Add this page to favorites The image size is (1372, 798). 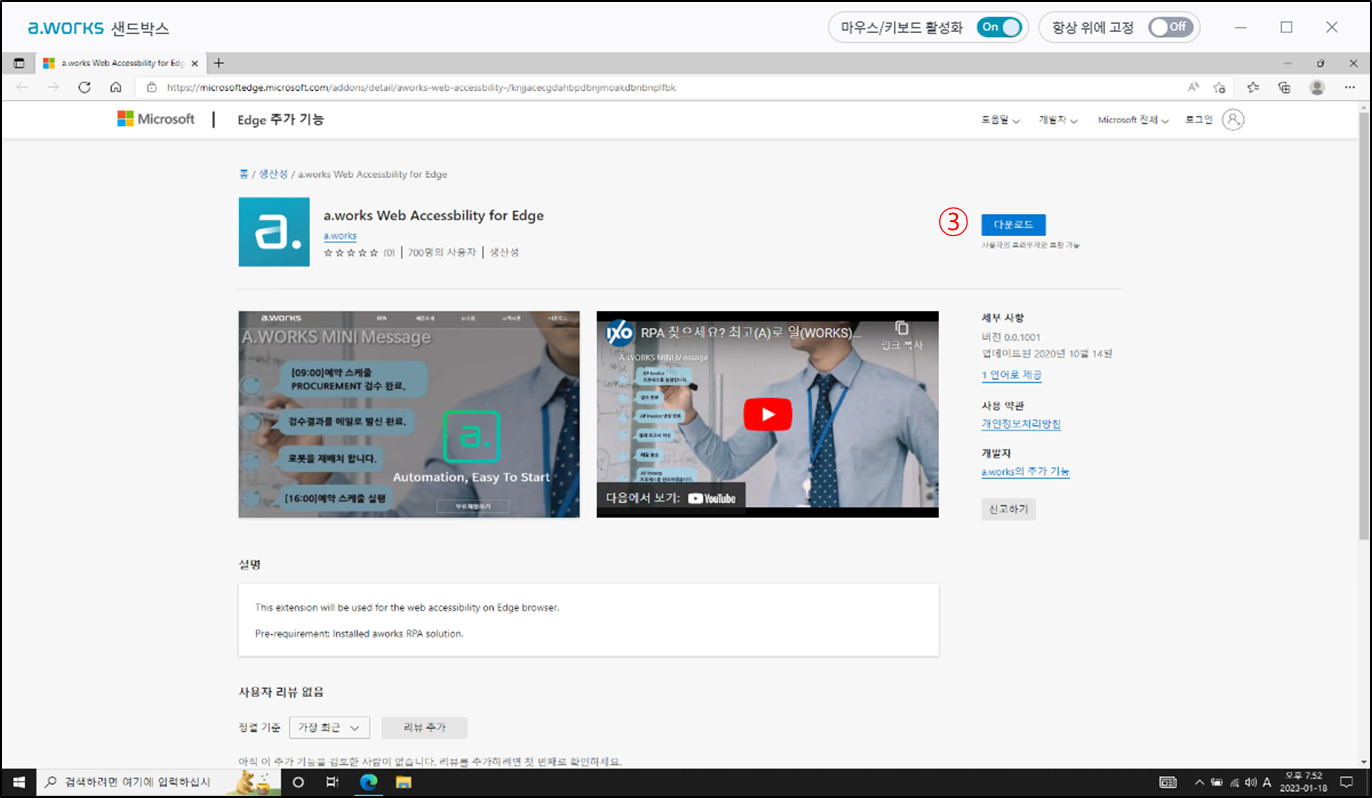click(x=1220, y=87)
